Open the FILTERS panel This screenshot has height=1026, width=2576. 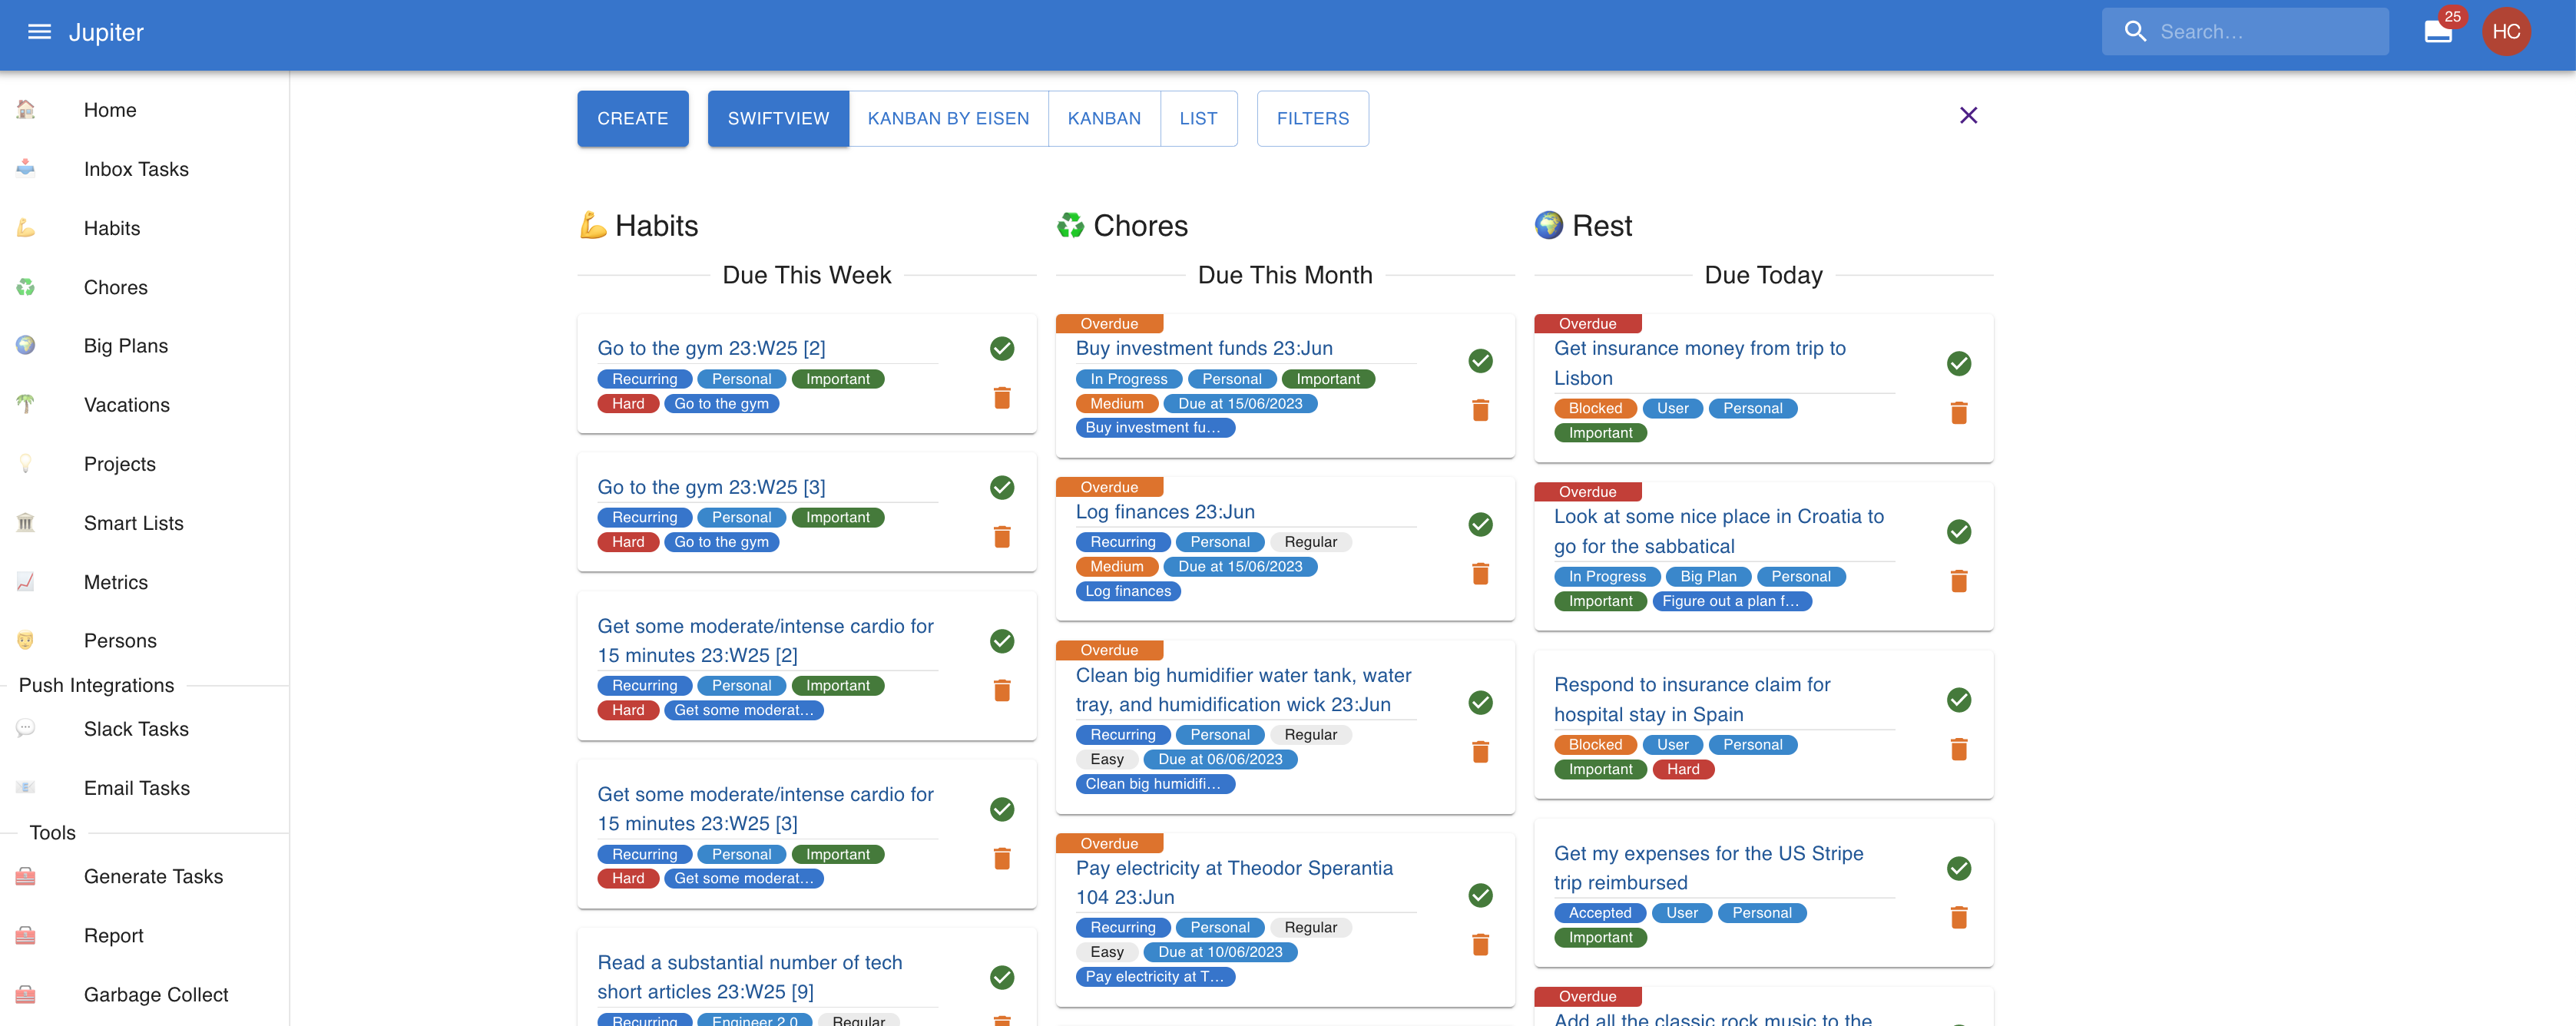pyautogui.click(x=1312, y=118)
